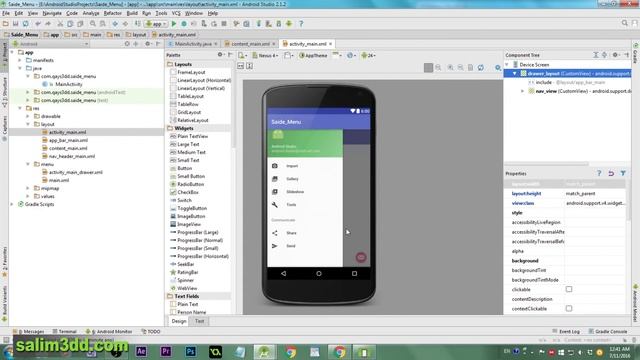Switch to the Text editor tab
The width and height of the screenshot is (640, 360).
tap(199, 321)
